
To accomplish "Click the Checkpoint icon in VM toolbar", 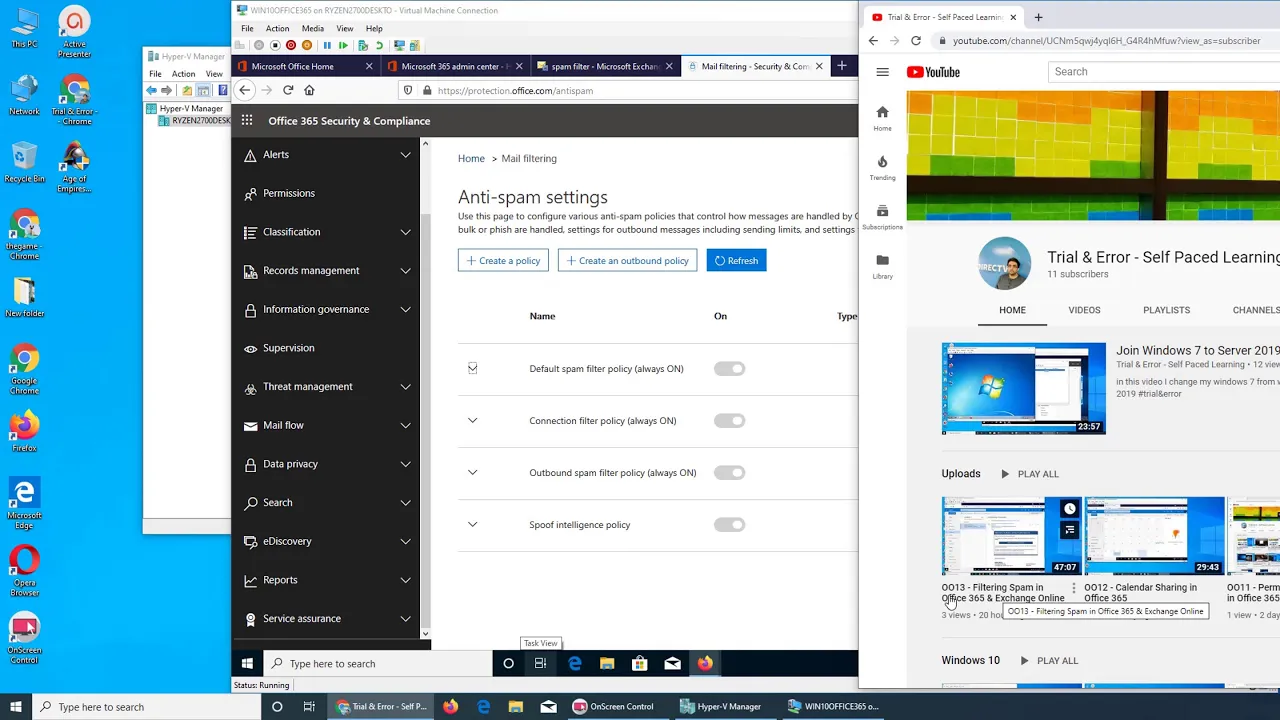I will (363, 45).
